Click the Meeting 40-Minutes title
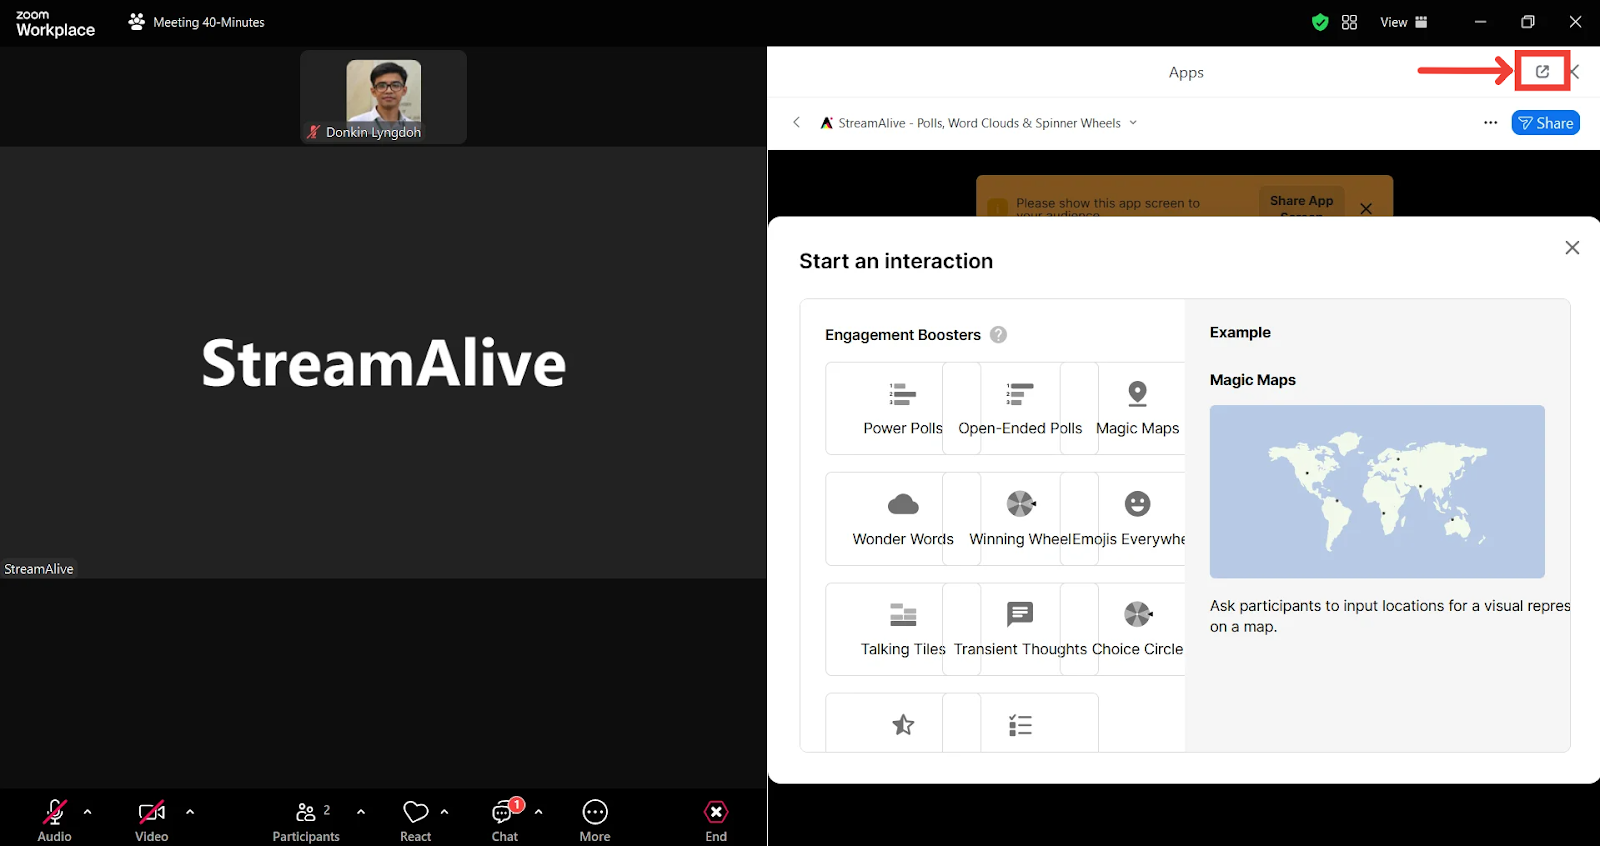This screenshot has height=846, width=1600. click(209, 22)
